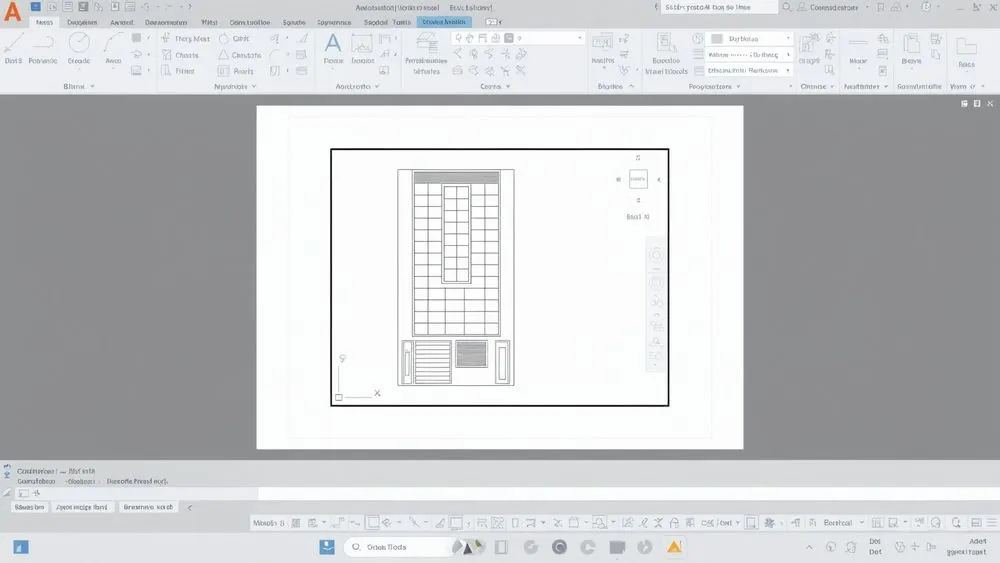Expand the Utilities panel title arrow
The width and height of the screenshot is (1000, 563).
[x=886, y=86]
